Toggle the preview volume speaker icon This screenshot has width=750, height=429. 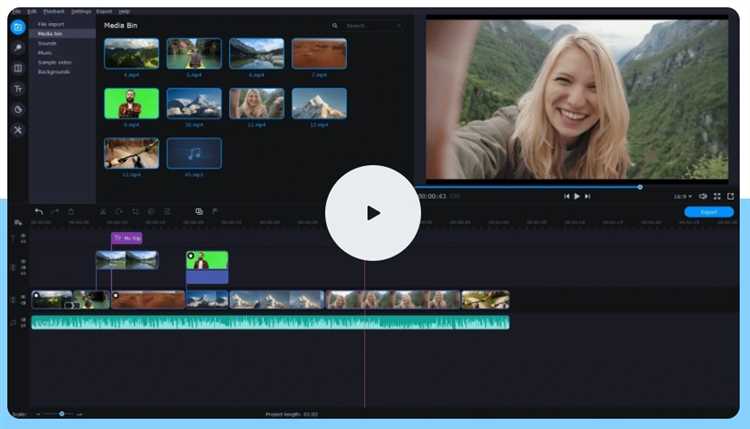pyautogui.click(x=703, y=196)
